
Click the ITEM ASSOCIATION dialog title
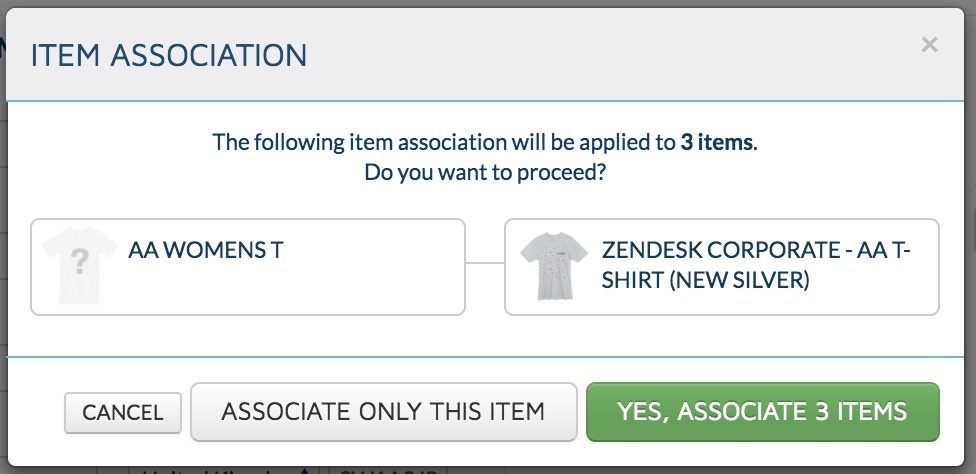click(169, 55)
